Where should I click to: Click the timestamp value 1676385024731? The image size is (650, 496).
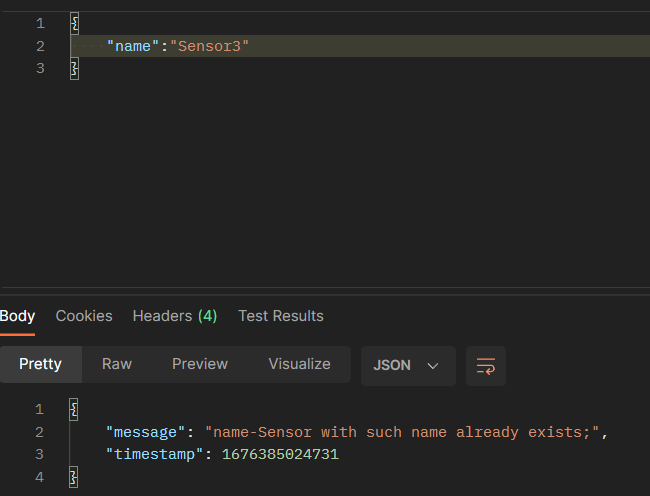(x=281, y=455)
